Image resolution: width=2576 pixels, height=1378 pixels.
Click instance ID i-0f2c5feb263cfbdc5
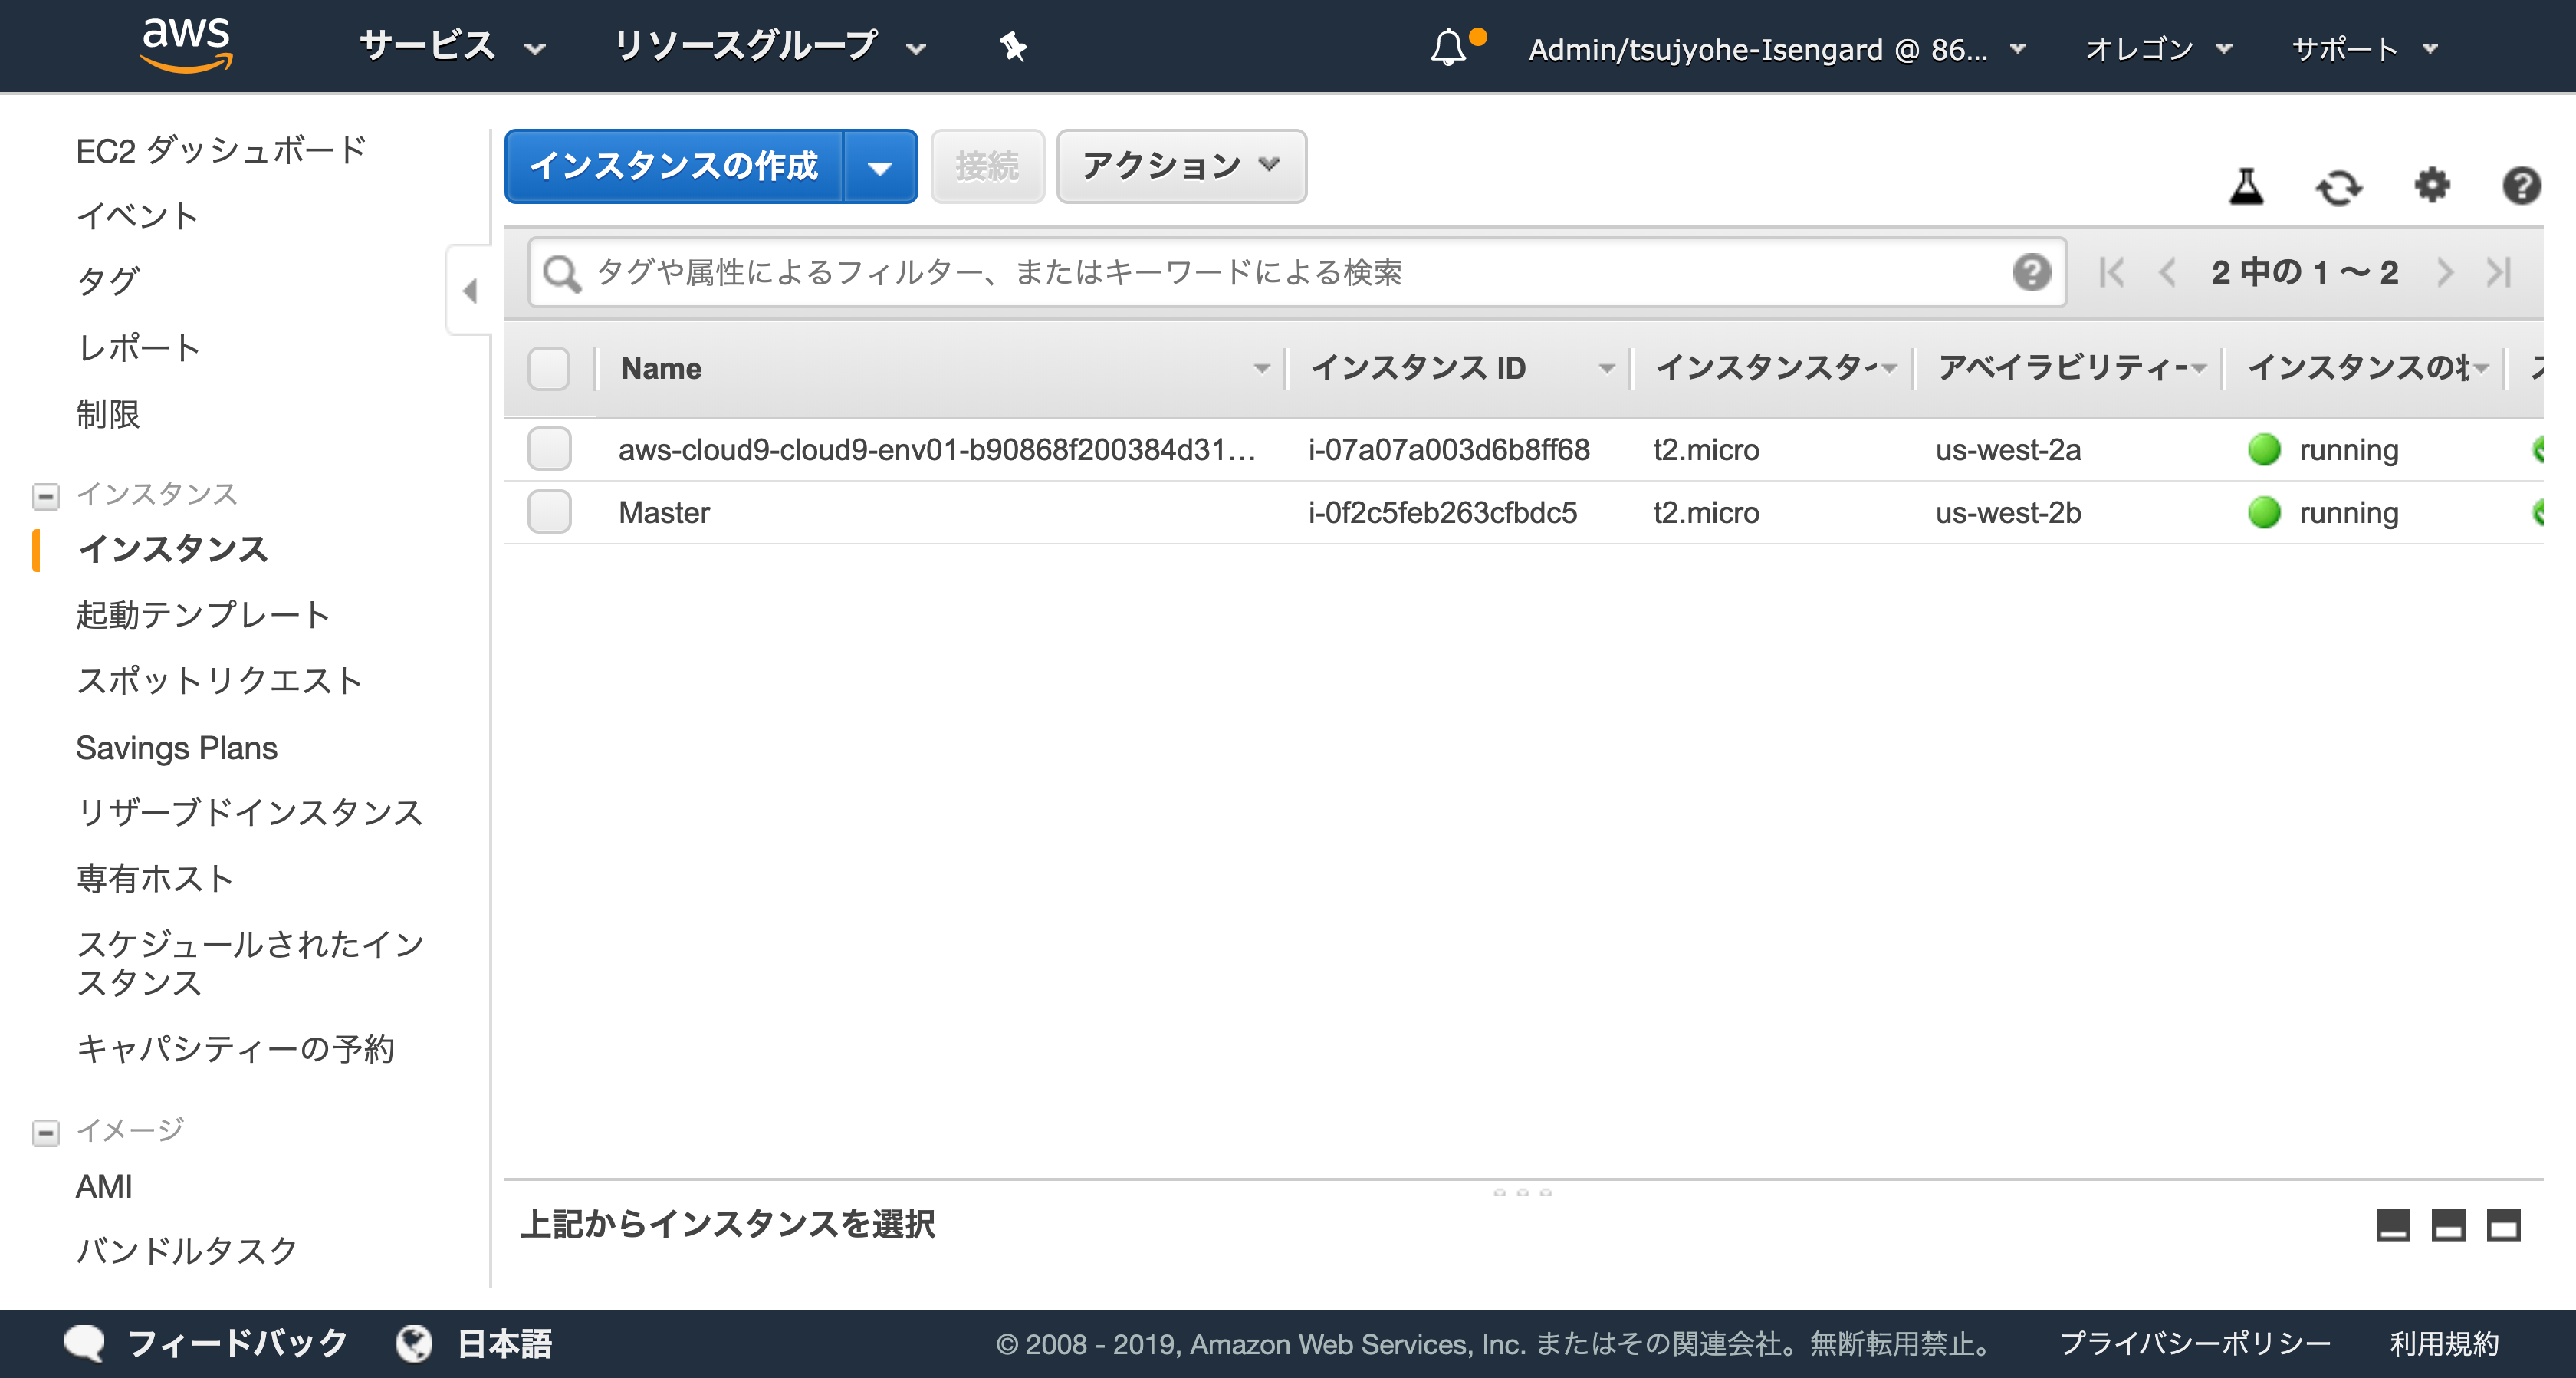click(1443, 513)
